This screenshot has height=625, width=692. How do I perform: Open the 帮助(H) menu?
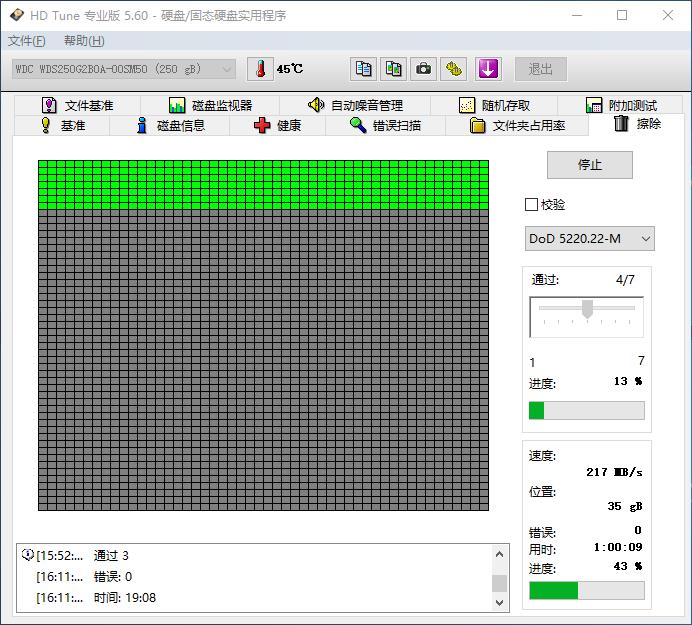click(x=84, y=41)
